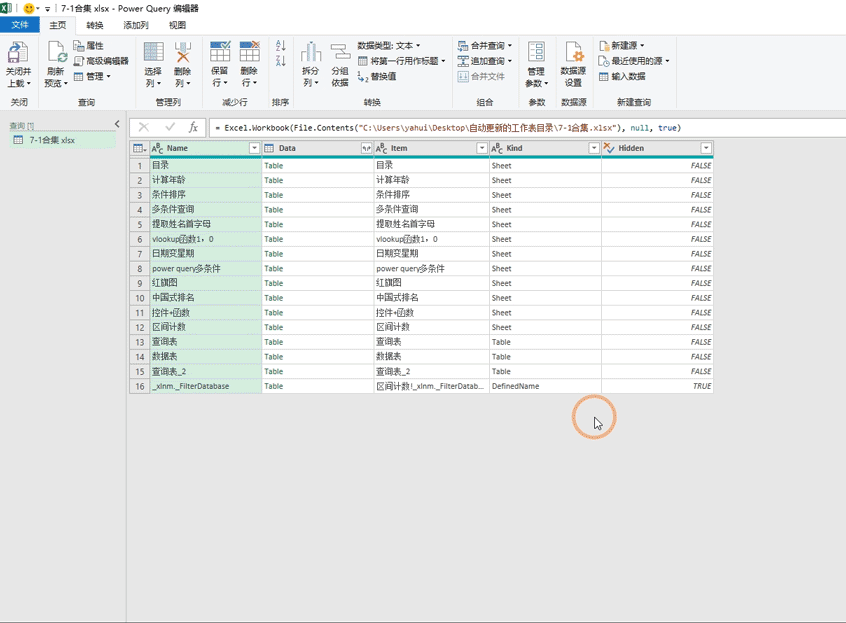This screenshot has width=846, height=623.
Task: Select the Name cell "vlookup函数1，0"
Action: (x=206, y=239)
